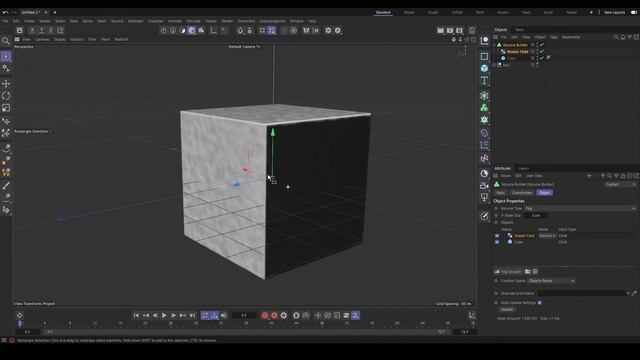This screenshot has height=360, width=640.
Task: Select the Rotate tool in left toolbar
Action: point(6,96)
